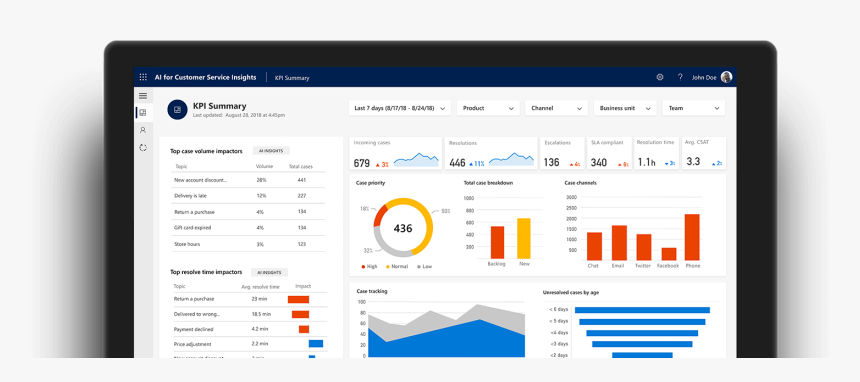Click the '< 5 days' unresolved cases bar
Screen dimensions: 860x382
coord(642,322)
